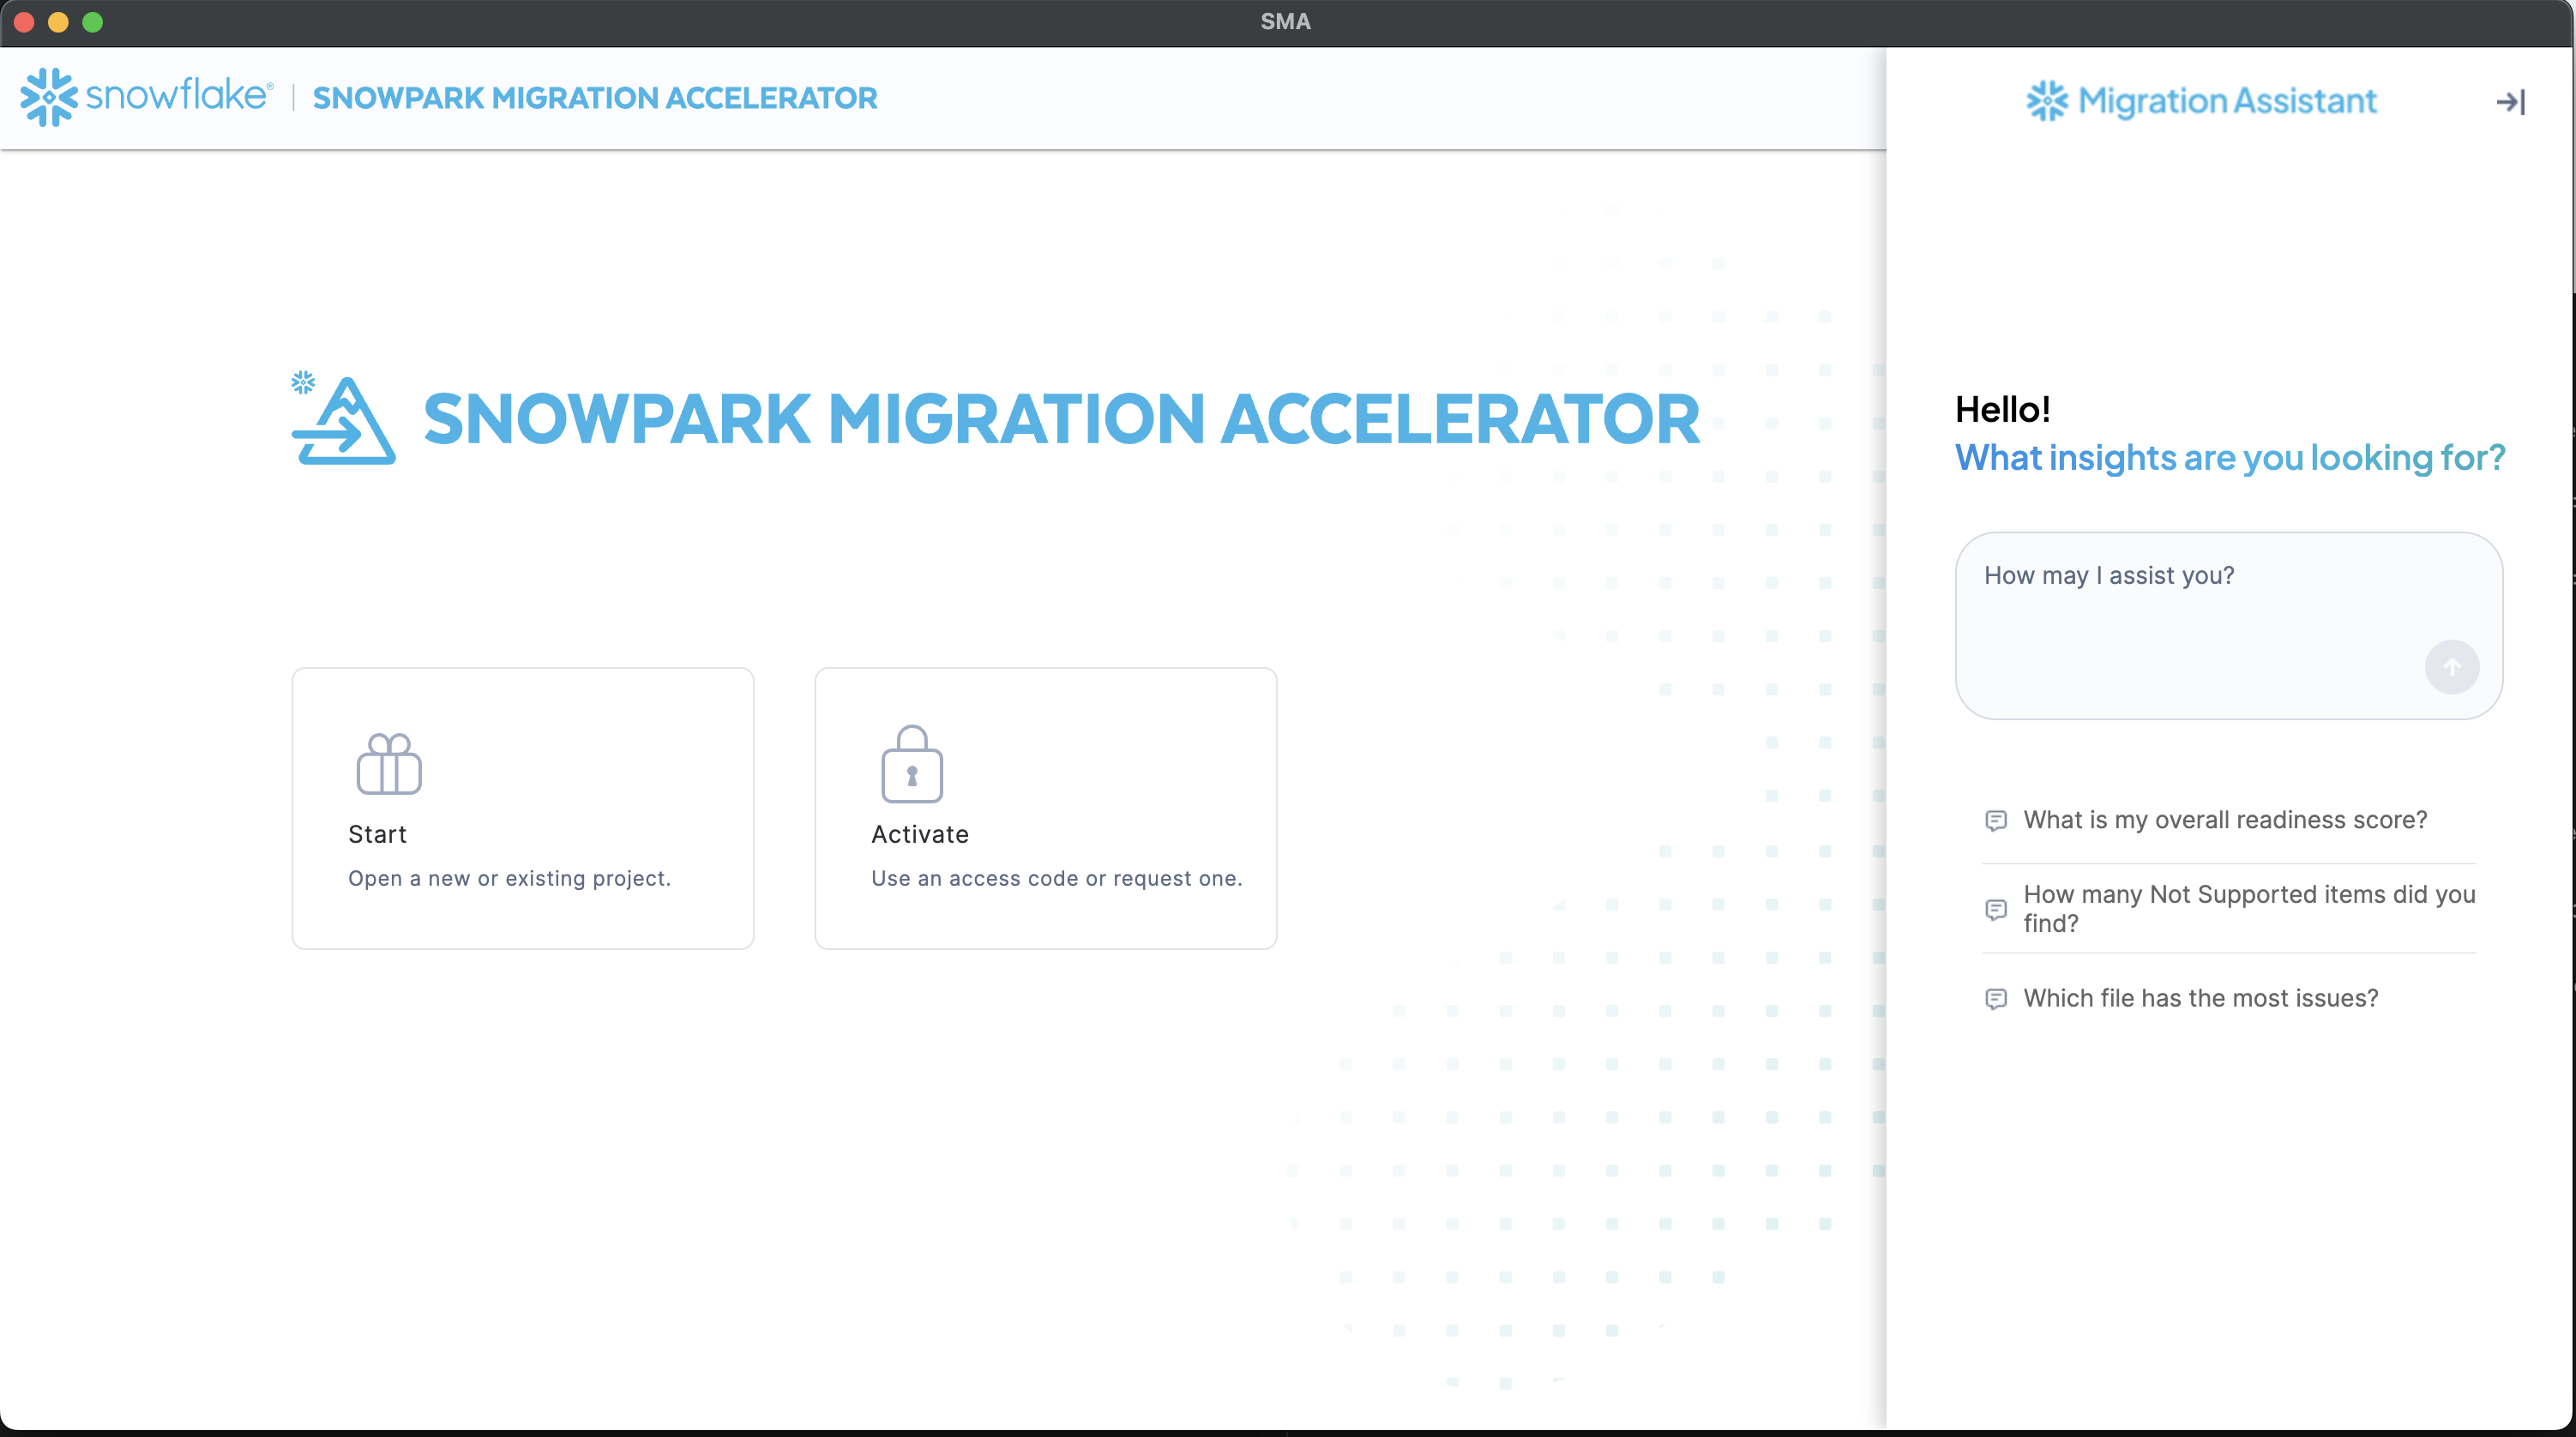Click the mountain arrow accelerator logo
Screen dimensions: 2576x1437
click(344, 420)
